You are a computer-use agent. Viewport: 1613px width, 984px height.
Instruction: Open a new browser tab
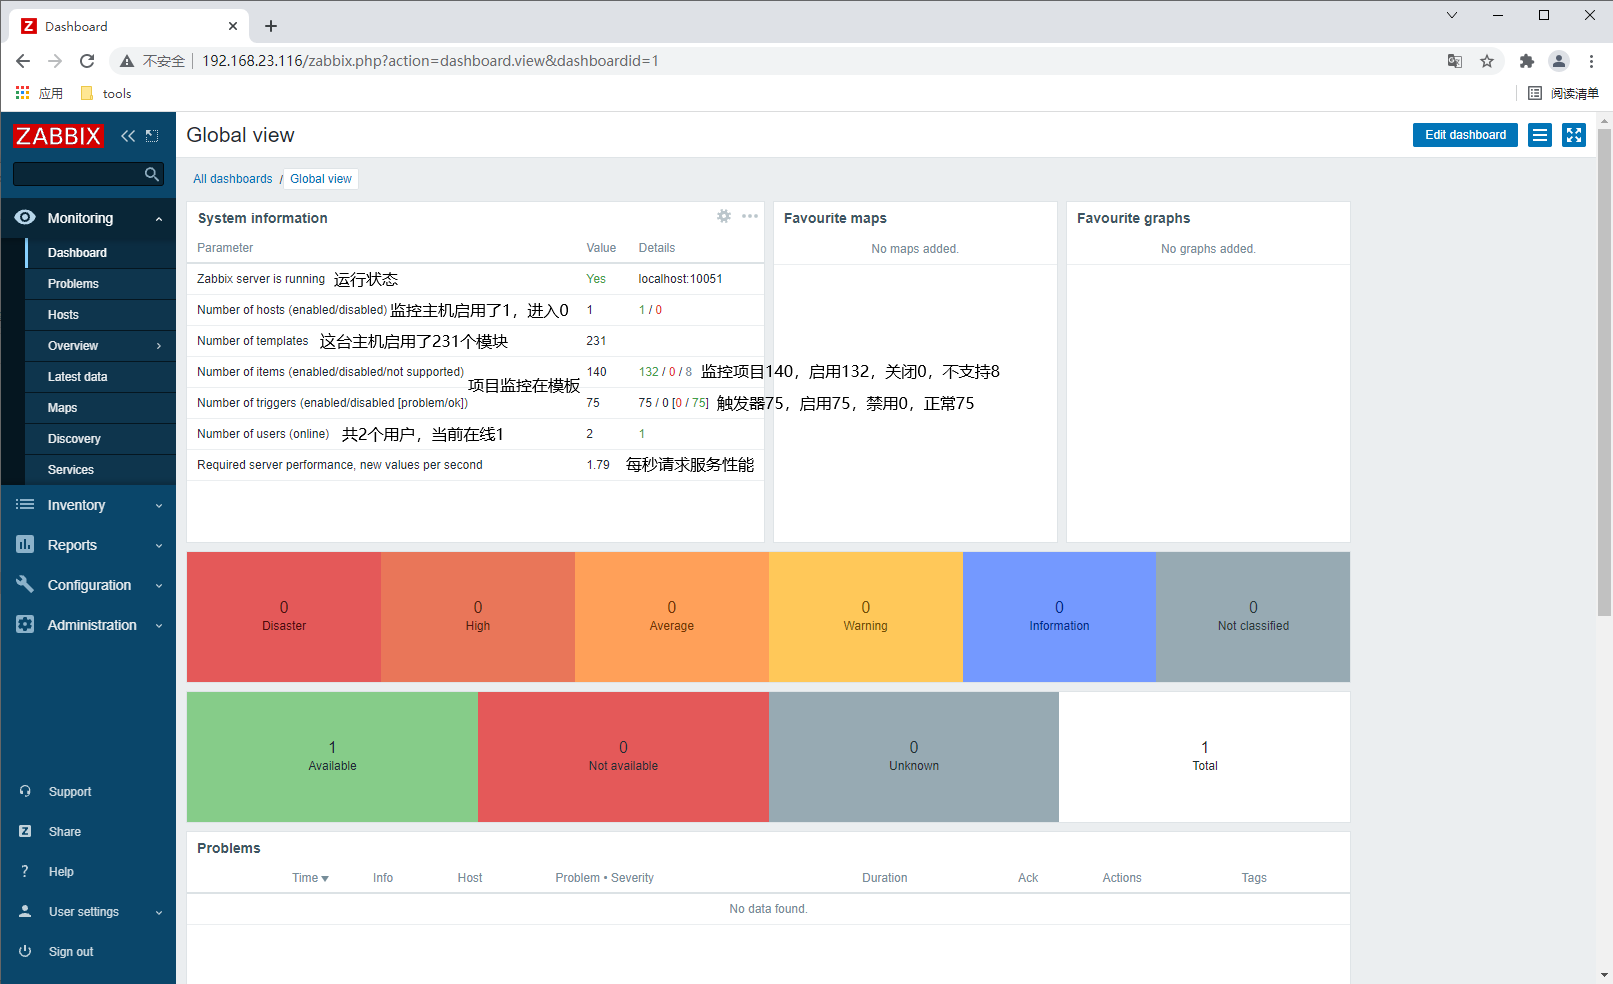click(x=271, y=26)
